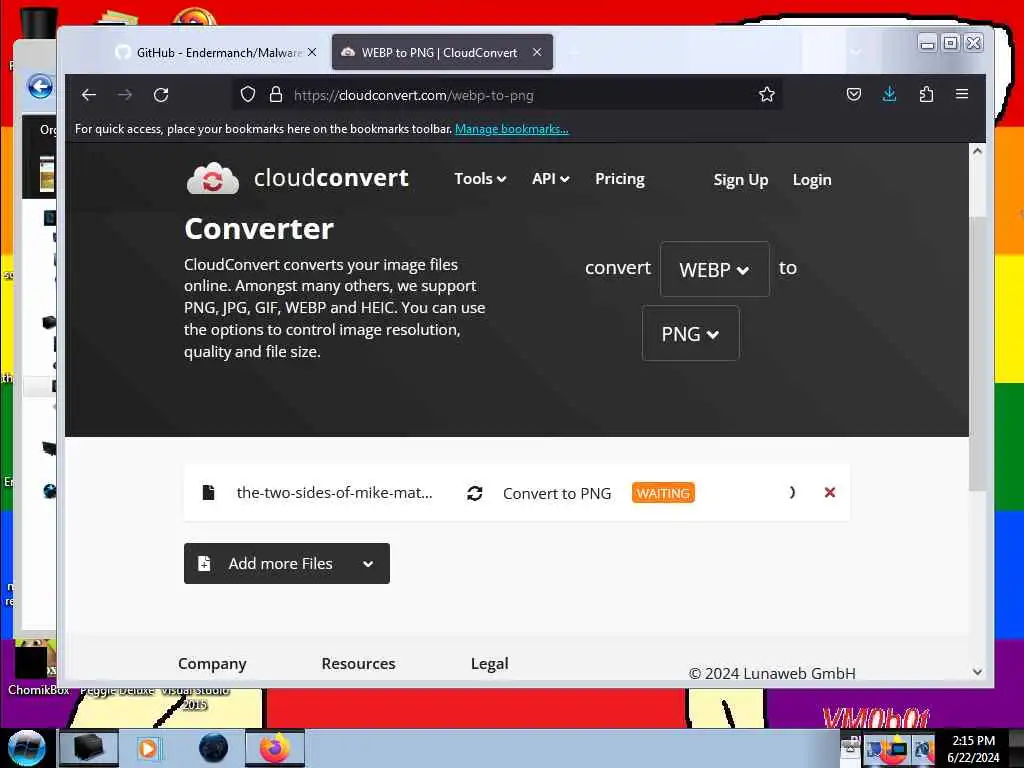Click the CloudConvert cloud logo
1024x768 pixels.
click(213, 178)
